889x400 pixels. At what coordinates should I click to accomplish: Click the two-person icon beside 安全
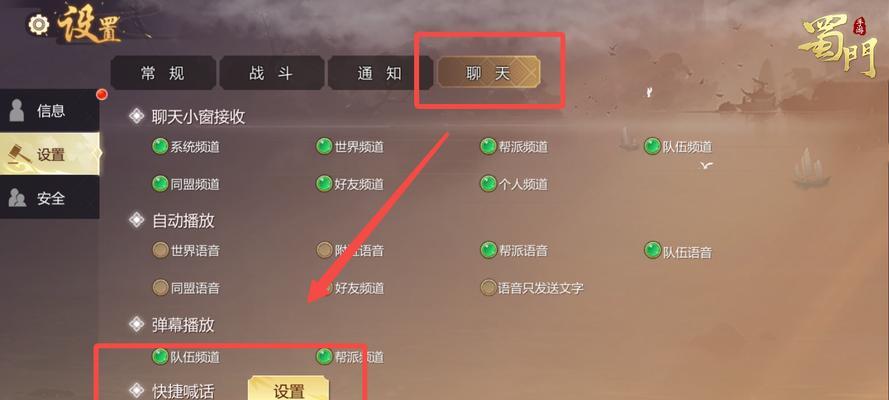click(17, 198)
